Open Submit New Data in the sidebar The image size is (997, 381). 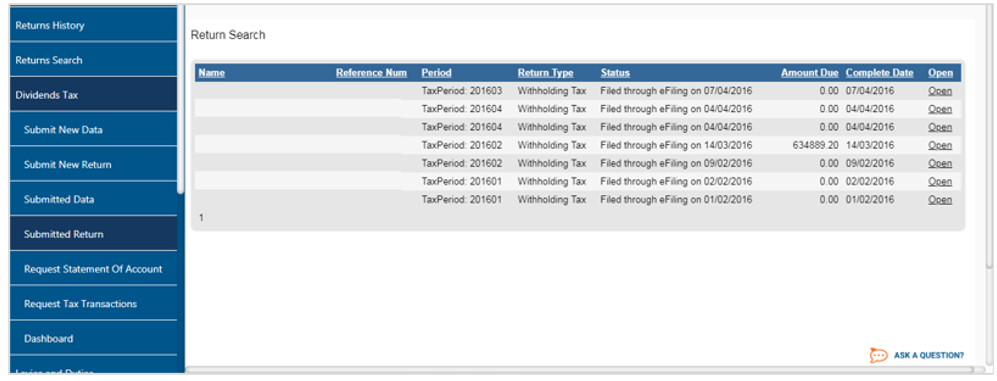[x=93, y=130]
